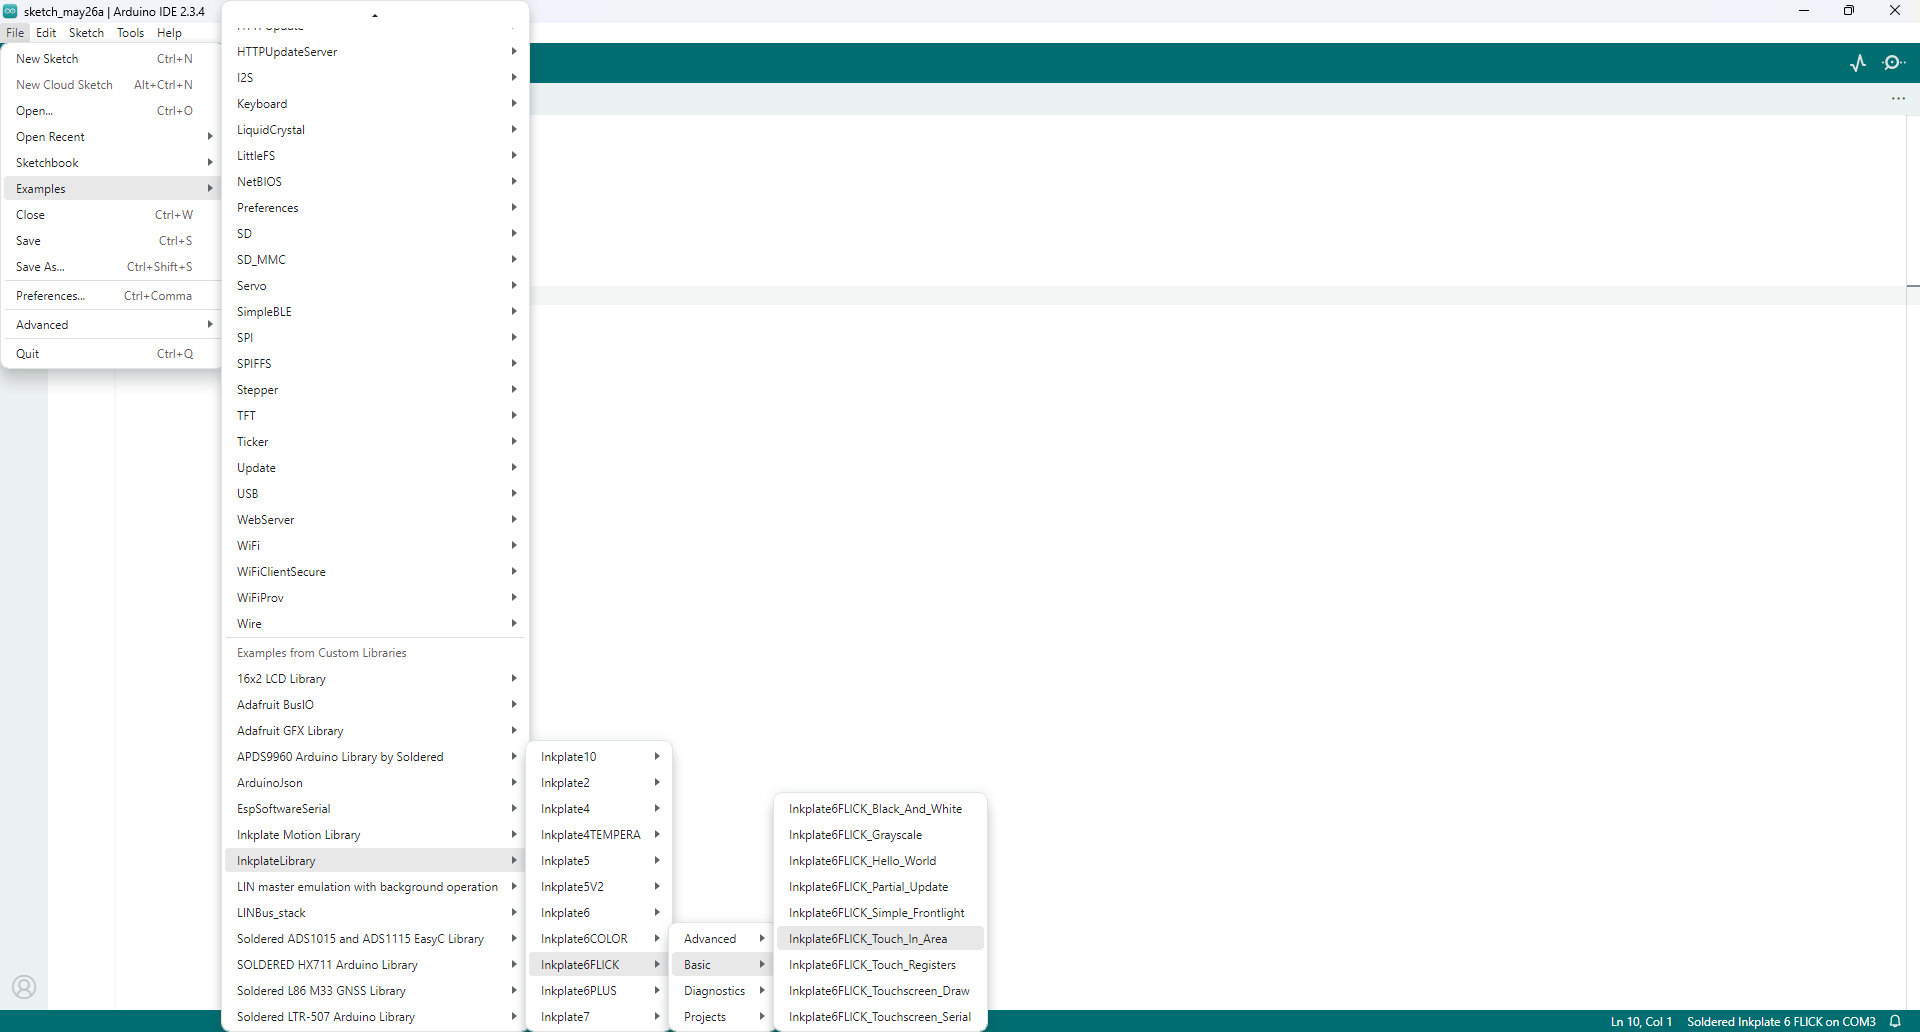Open Inkplate6FLICK_Touchscreen_Draw example
This screenshot has width=1920, height=1032.
[878, 991]
